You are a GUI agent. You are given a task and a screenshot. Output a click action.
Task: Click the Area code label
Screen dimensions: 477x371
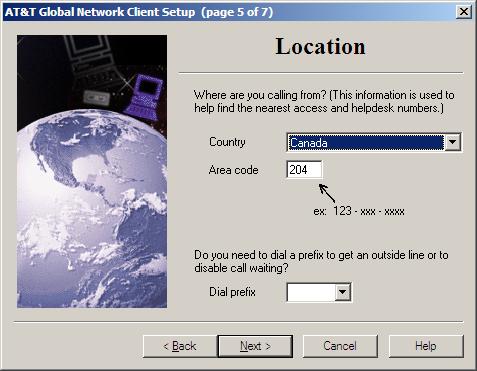pyautogui.click(x=233, y=170)
